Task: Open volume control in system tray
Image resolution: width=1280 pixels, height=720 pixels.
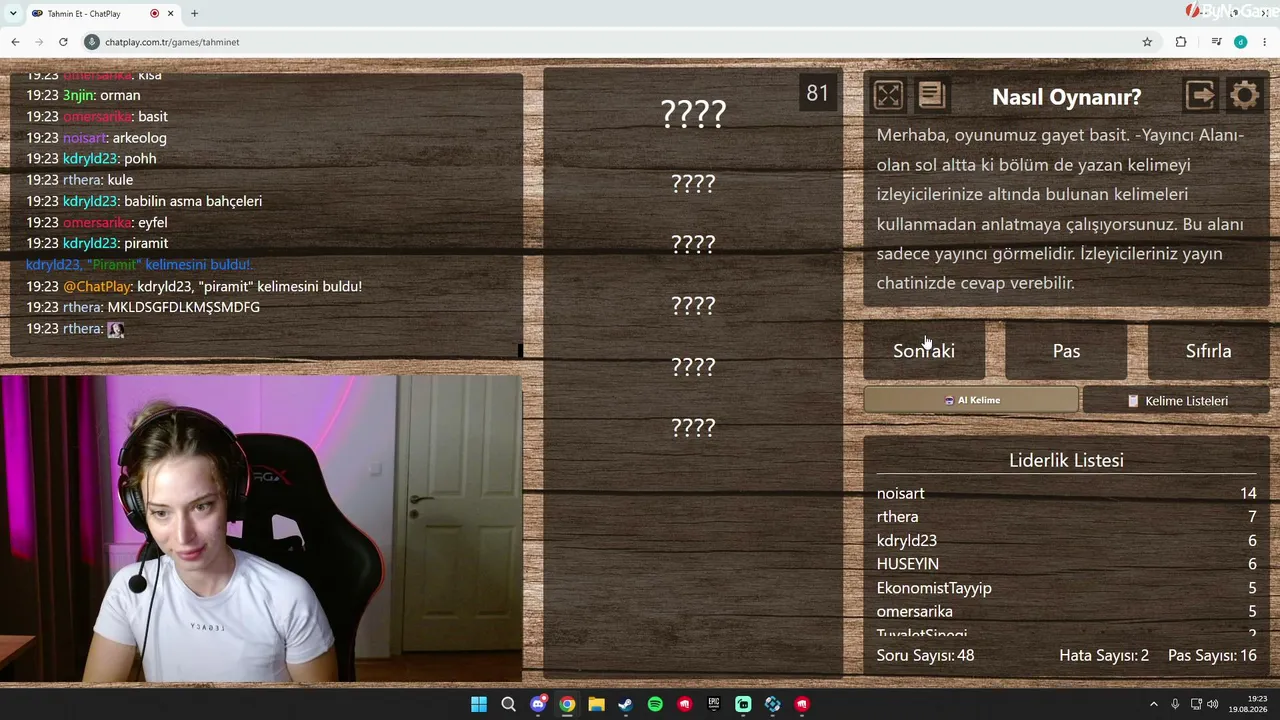Action: pos(1212,704)
